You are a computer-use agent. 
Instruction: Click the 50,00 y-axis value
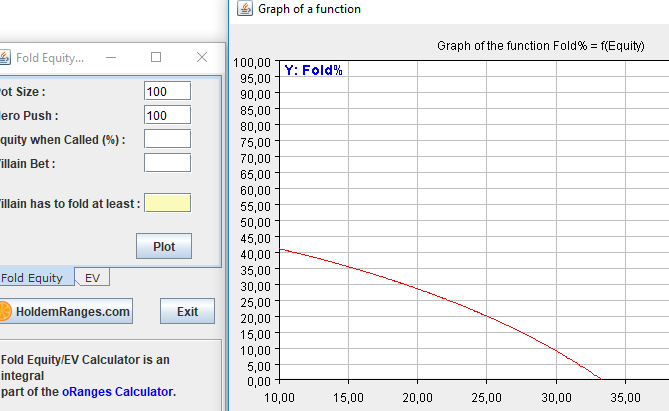(255, 222)
